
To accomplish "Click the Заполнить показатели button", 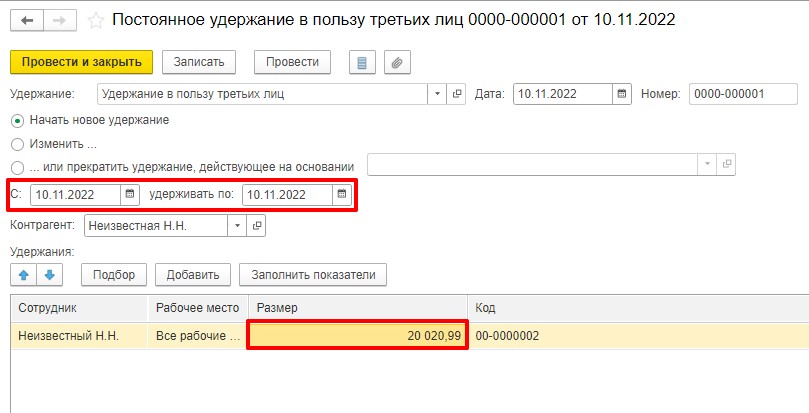I will tap(313, 275).
